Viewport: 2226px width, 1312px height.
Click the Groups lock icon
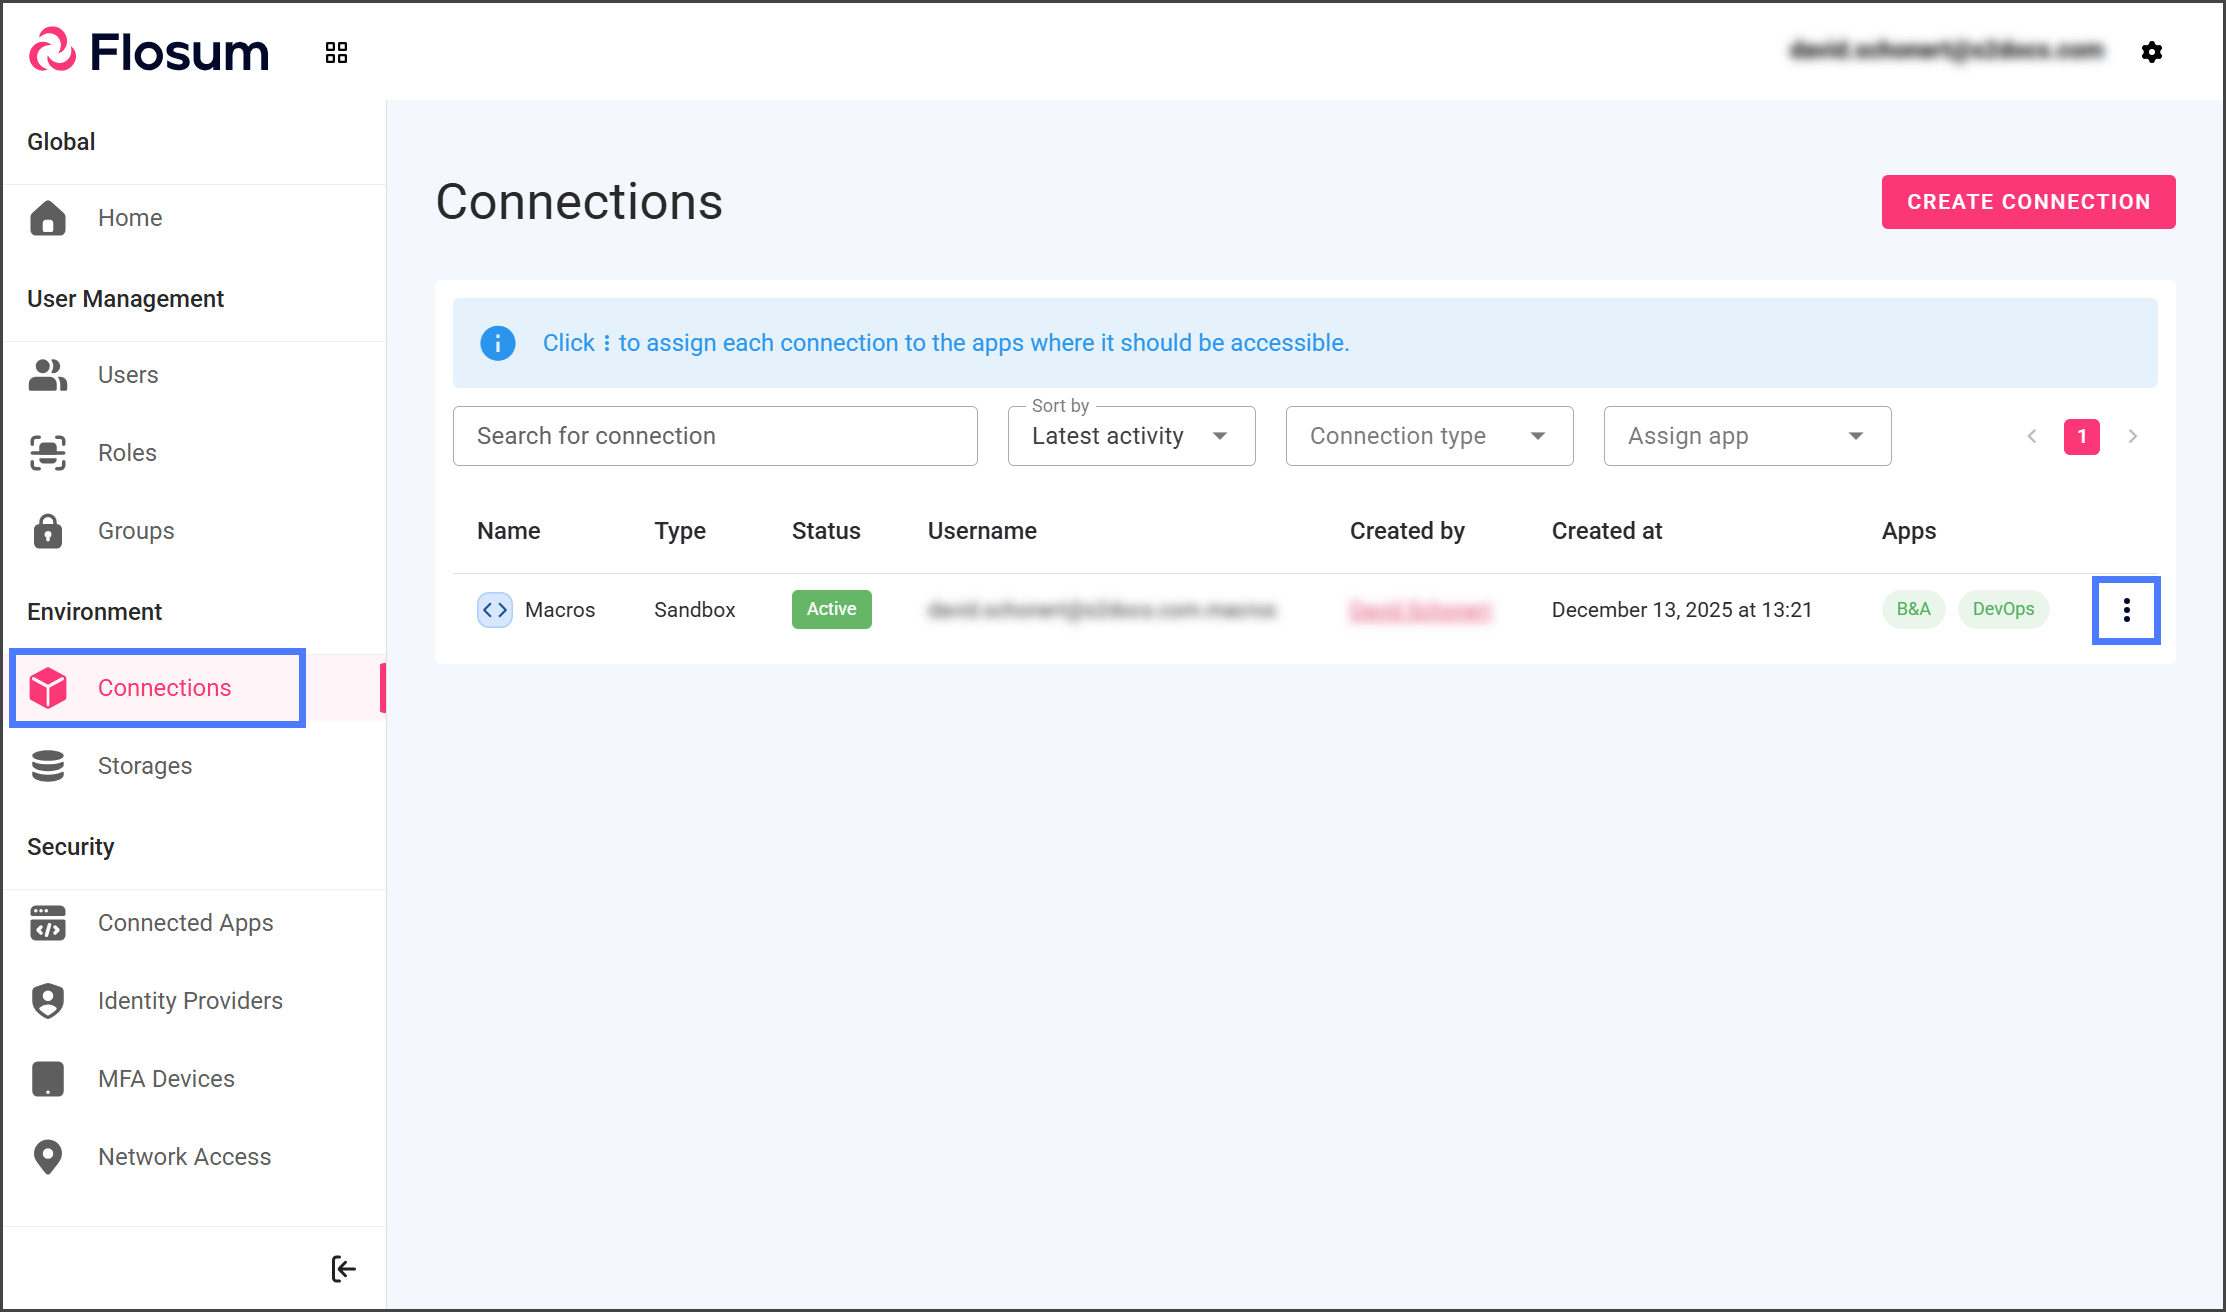[48, 531]
